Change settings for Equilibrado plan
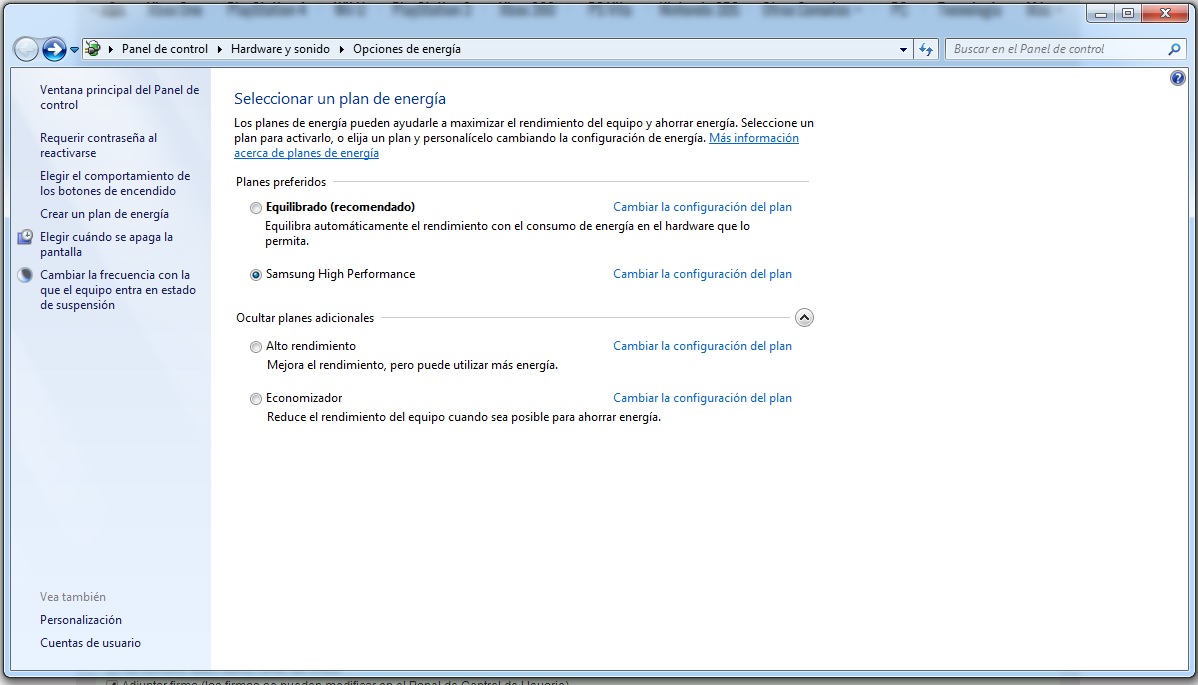The image size is (1198, 685). [702, 207]
